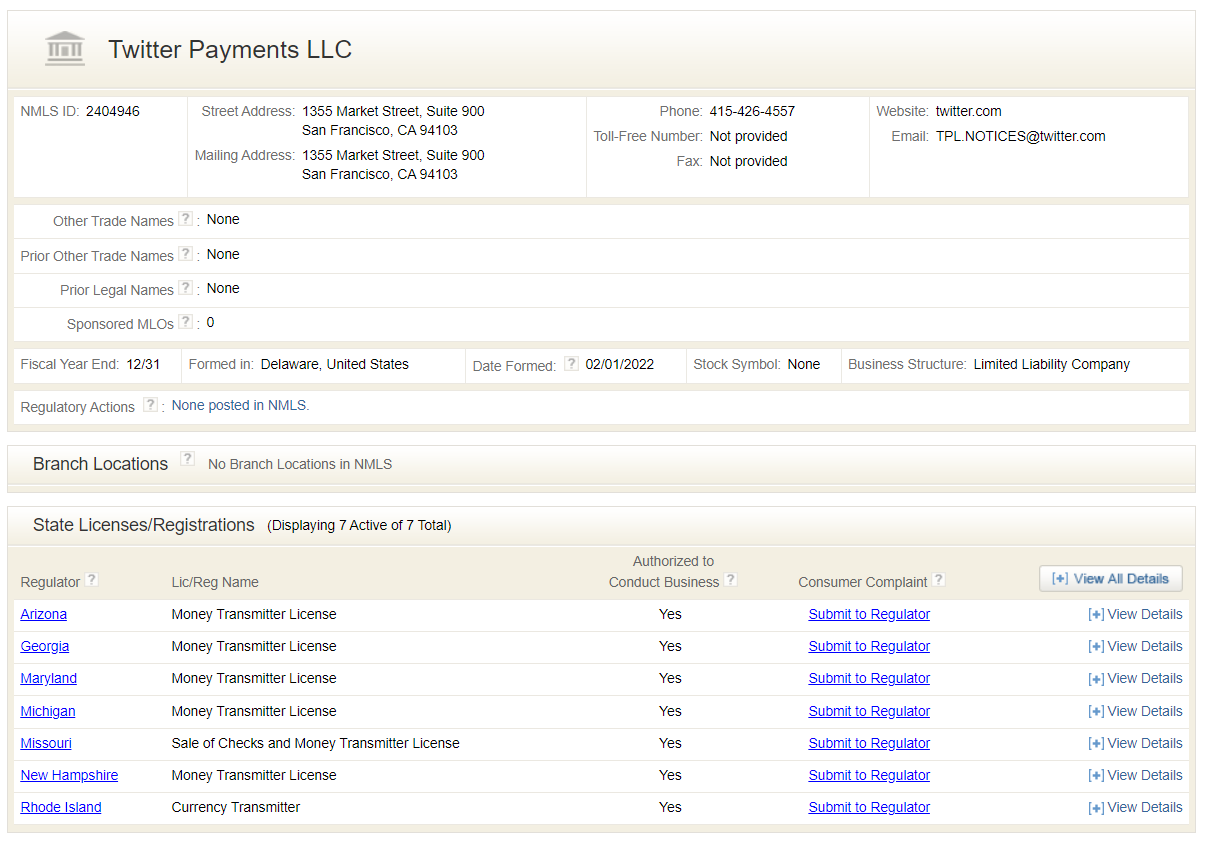Click the State Licenses/Registrations heading
Screen dimensions: 1222x841
tap(144, 525)
